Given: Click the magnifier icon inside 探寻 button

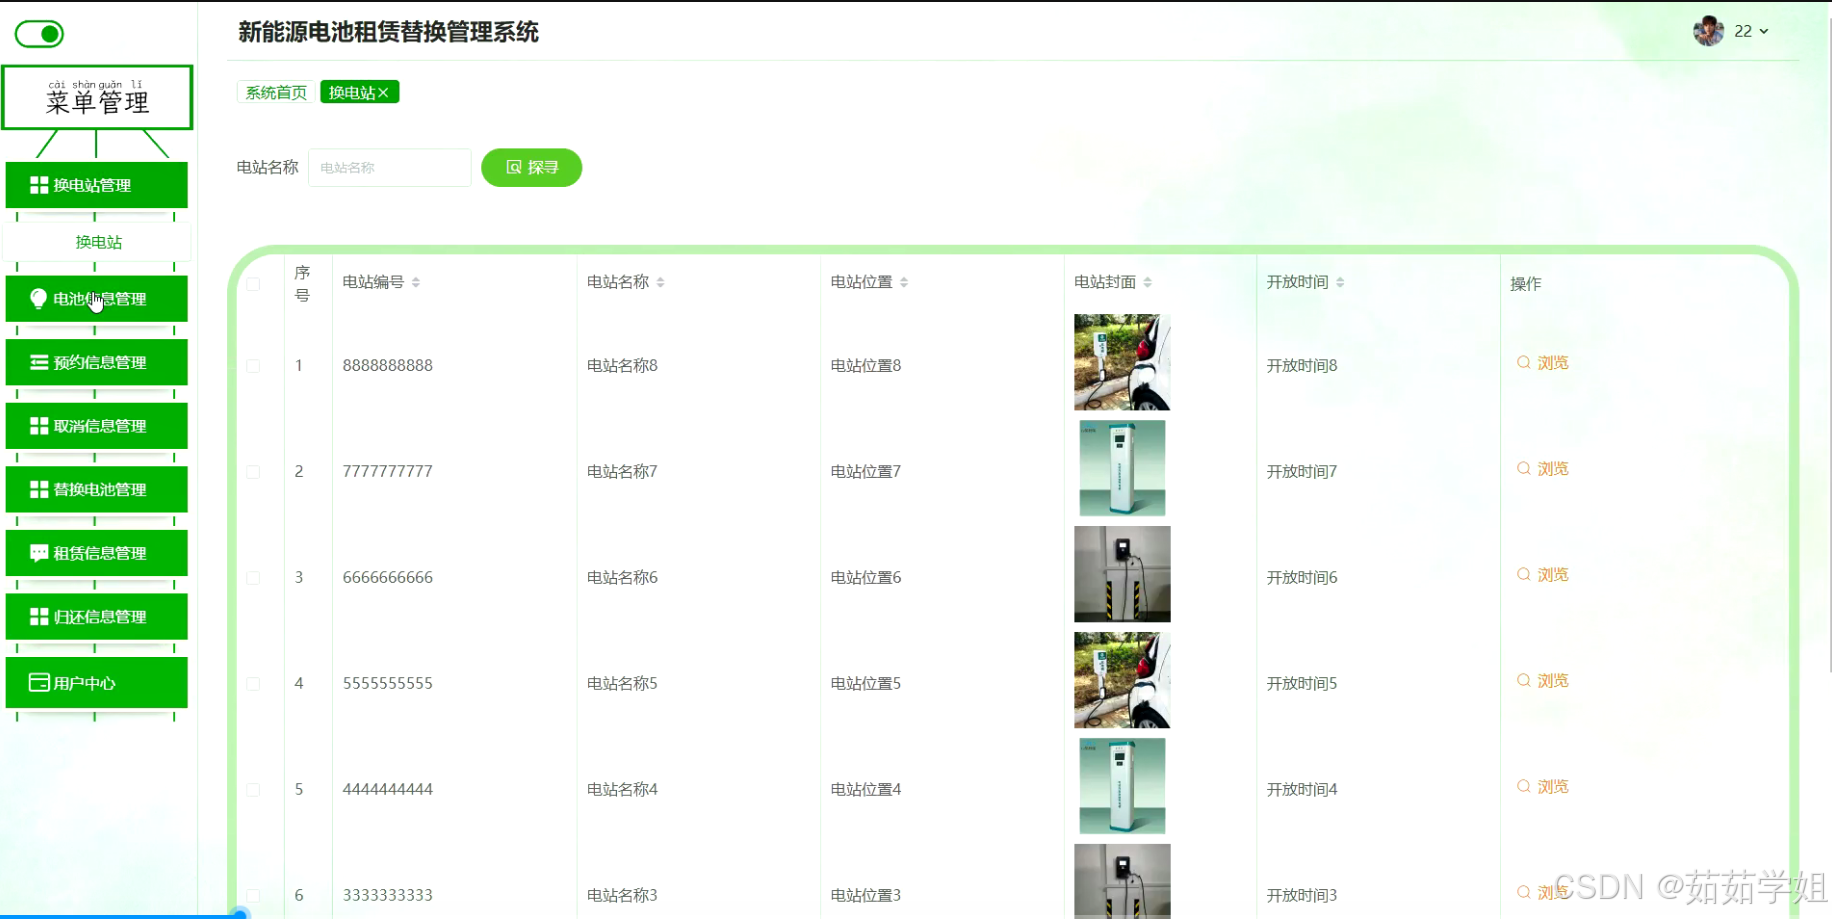Looking at the screenshot, I should (x=514, y=167).
